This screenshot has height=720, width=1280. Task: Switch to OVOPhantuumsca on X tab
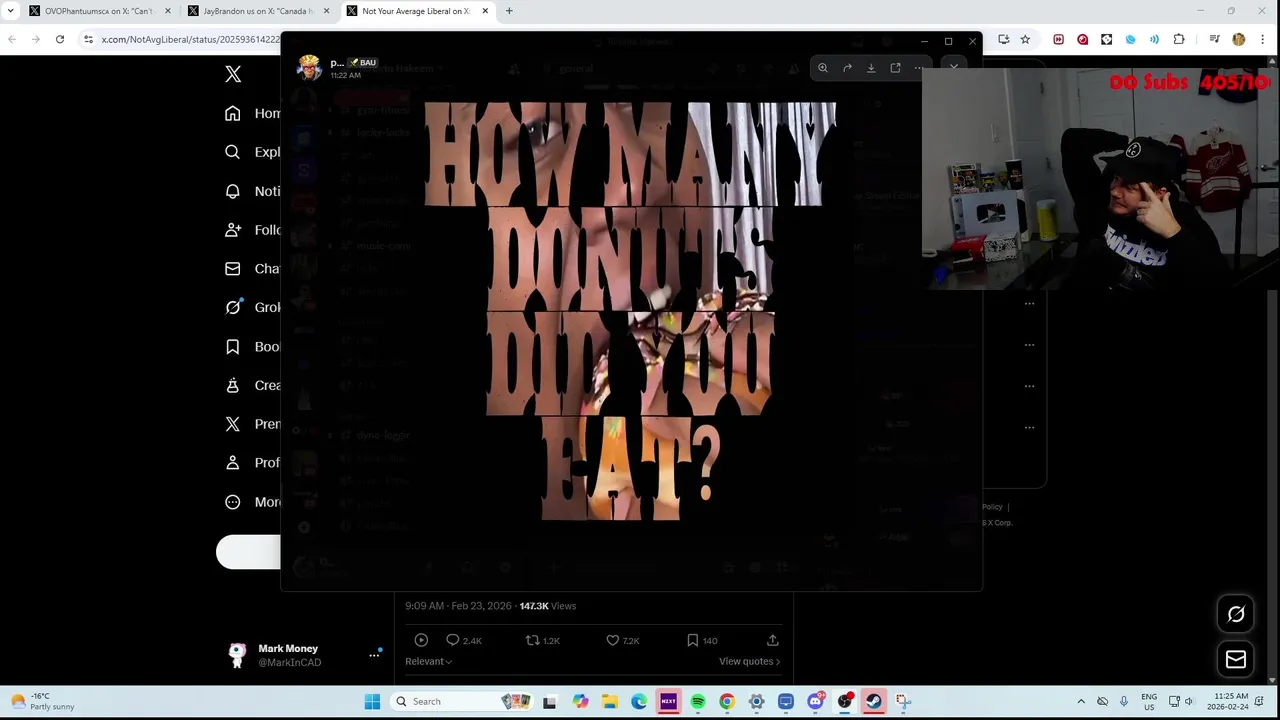98,11
